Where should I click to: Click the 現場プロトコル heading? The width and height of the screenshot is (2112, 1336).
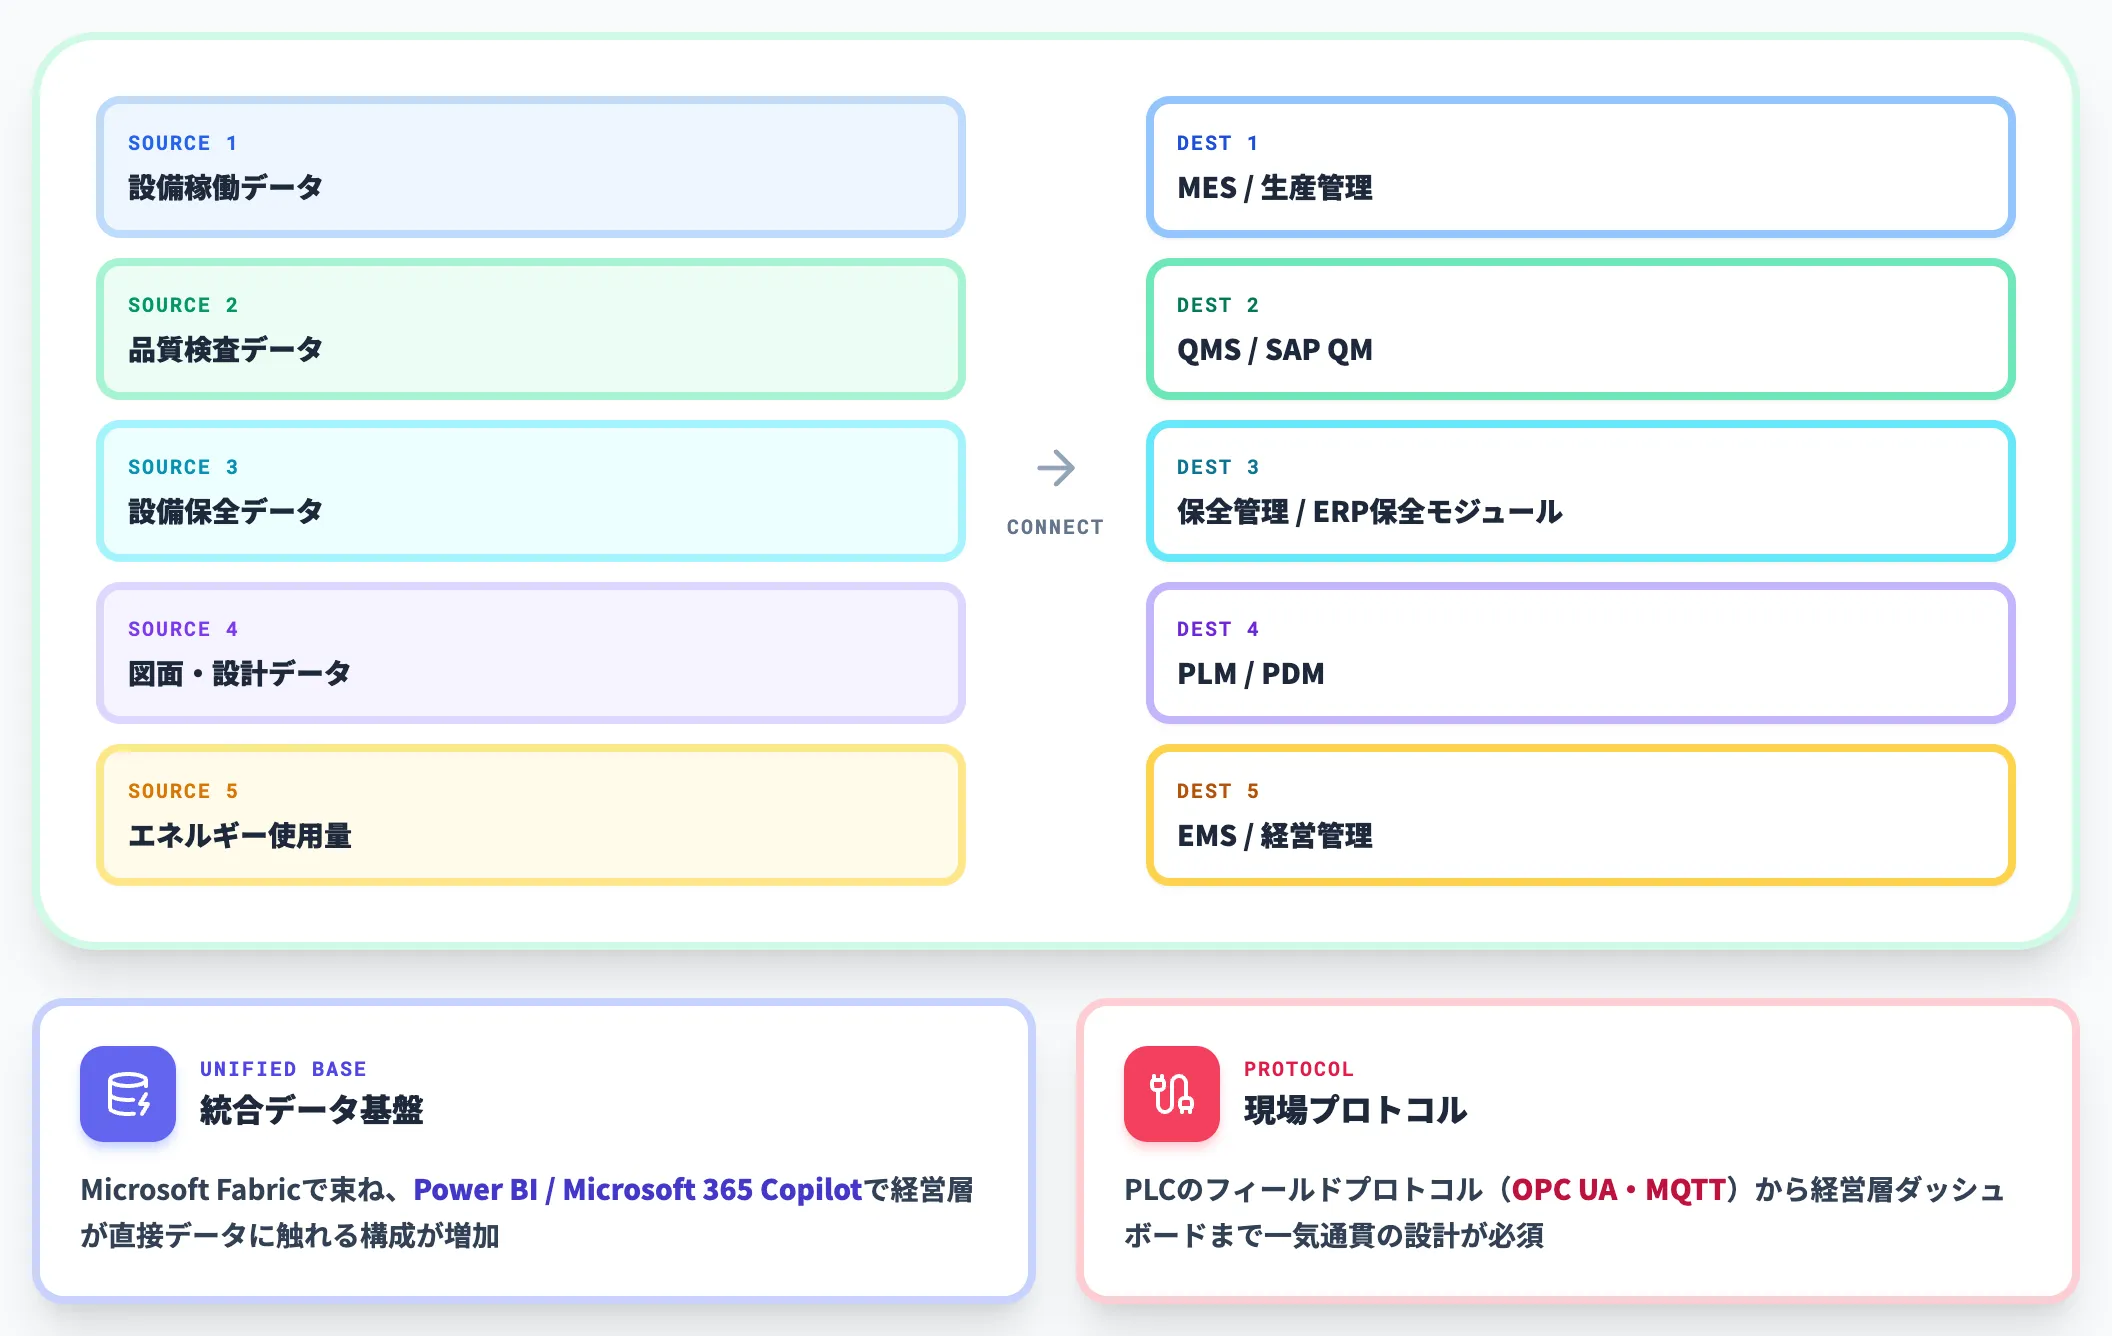pyautogui.click(x=1355, y=1110)
